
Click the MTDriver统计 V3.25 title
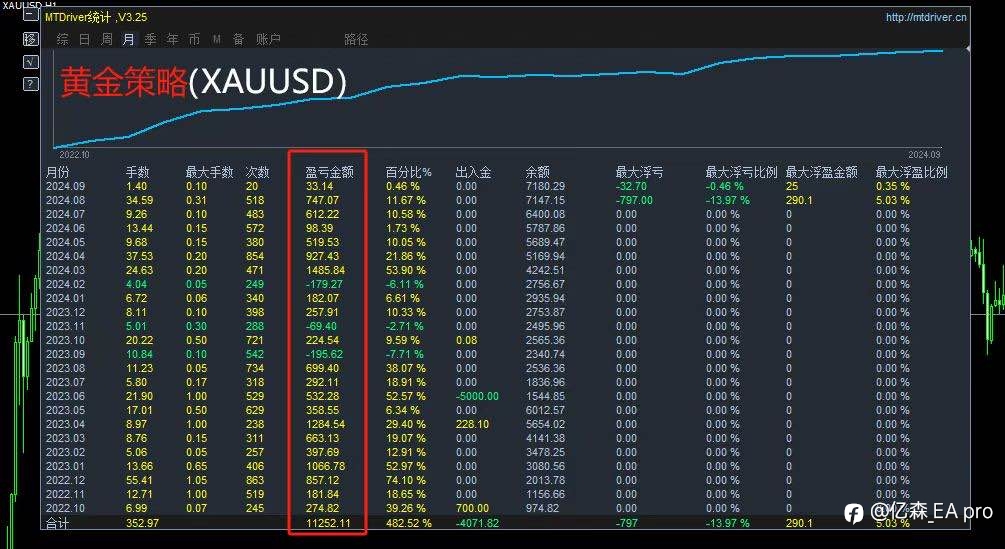pos(96,18)
